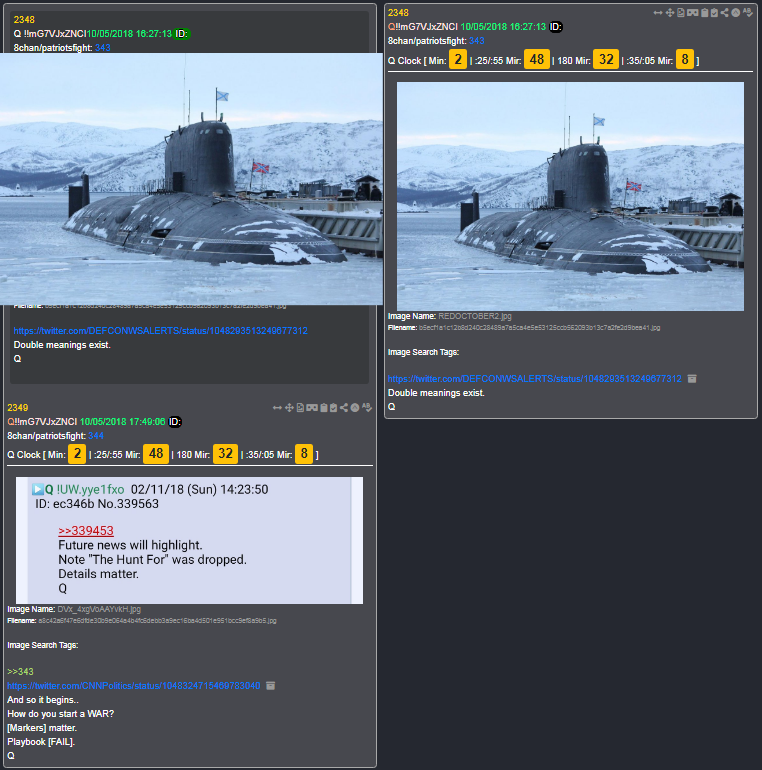Click archive icon beside CNNPolitics link
Image resolution: width=762 pixels, height=770 pixels.
click(x=271, y=686)
